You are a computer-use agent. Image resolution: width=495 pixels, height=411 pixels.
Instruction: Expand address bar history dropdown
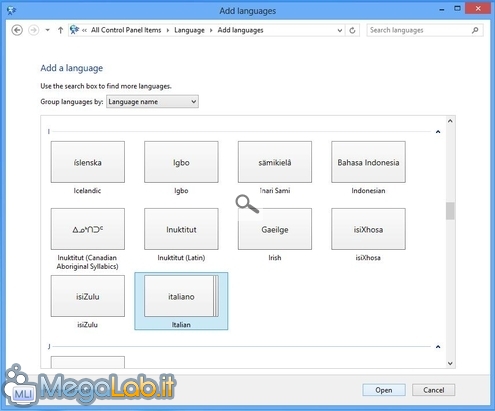tap(340, 30)
